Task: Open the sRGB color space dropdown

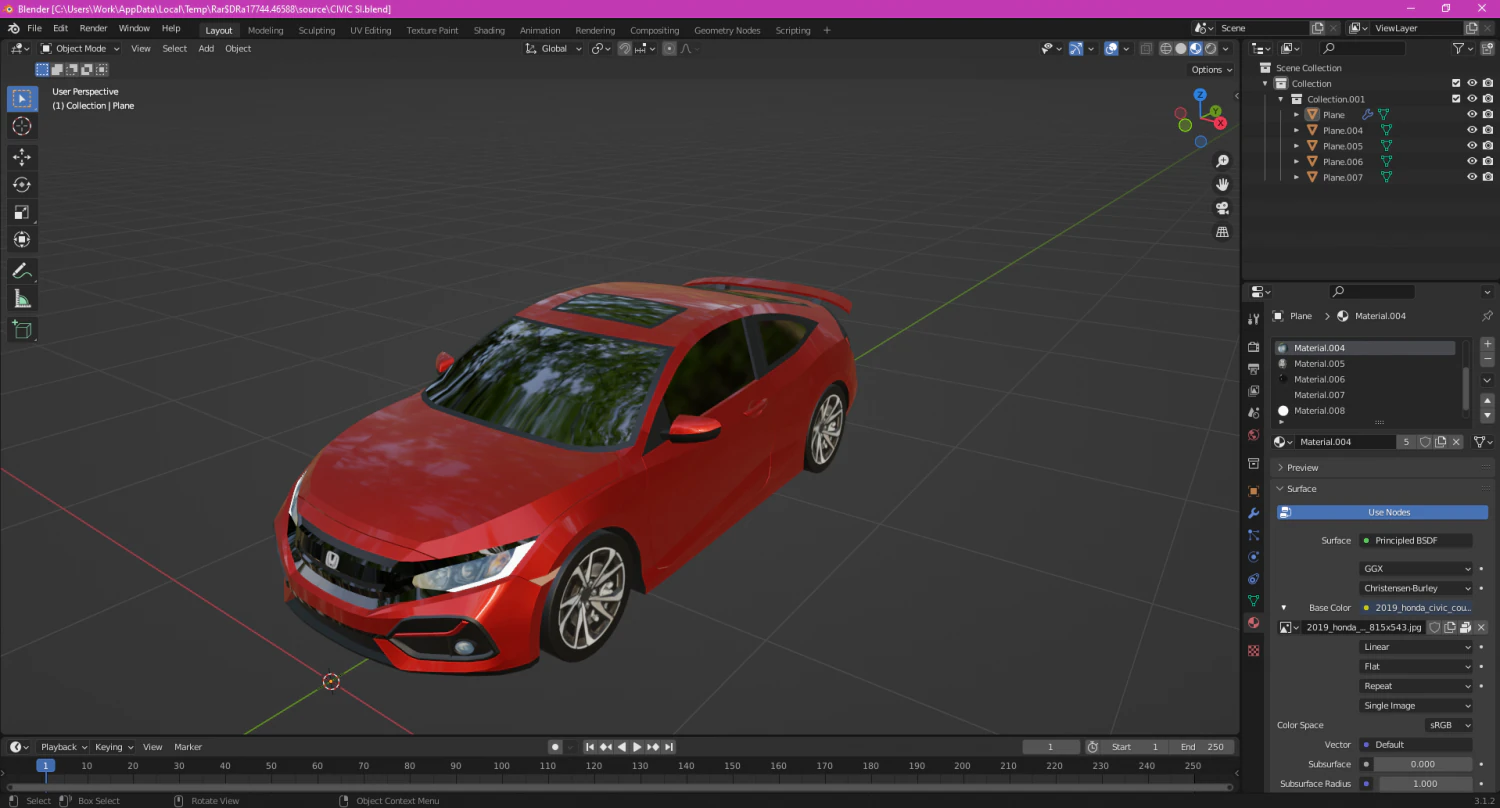Action: tap(1449, 725)
